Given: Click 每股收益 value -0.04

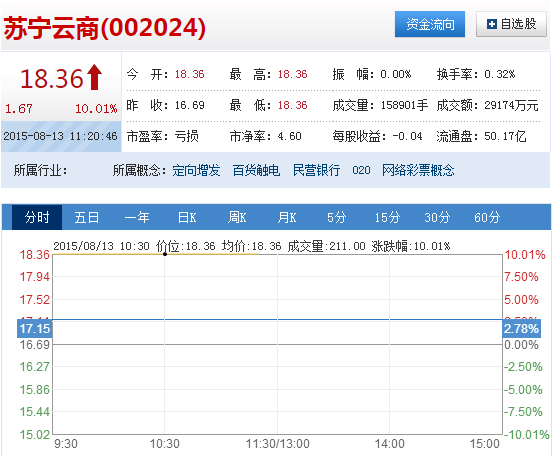Looking at the screenshot, I should pyautogui.click(x=407, y=136).
